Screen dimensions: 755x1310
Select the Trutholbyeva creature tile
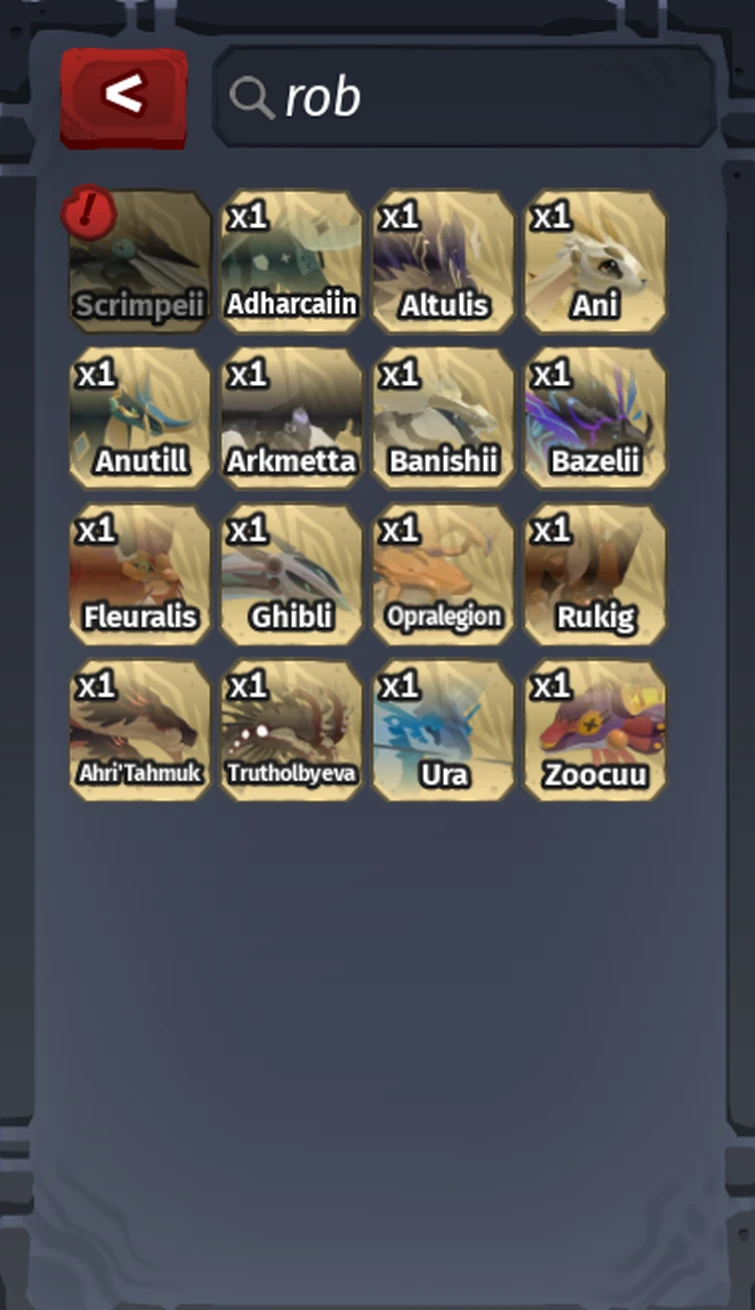[x=292, y=730]
